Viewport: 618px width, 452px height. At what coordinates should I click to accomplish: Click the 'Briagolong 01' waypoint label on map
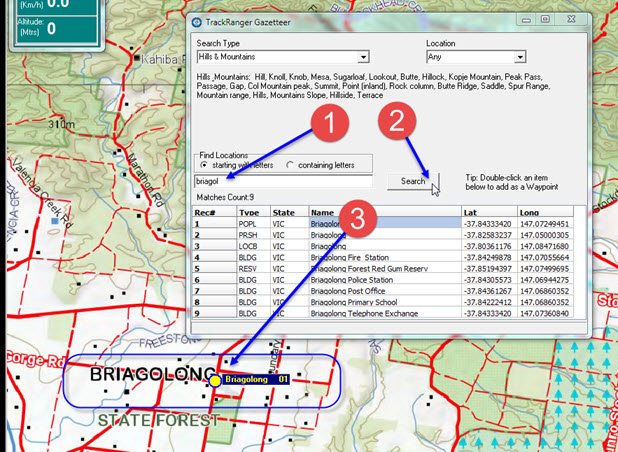point(256,380)
